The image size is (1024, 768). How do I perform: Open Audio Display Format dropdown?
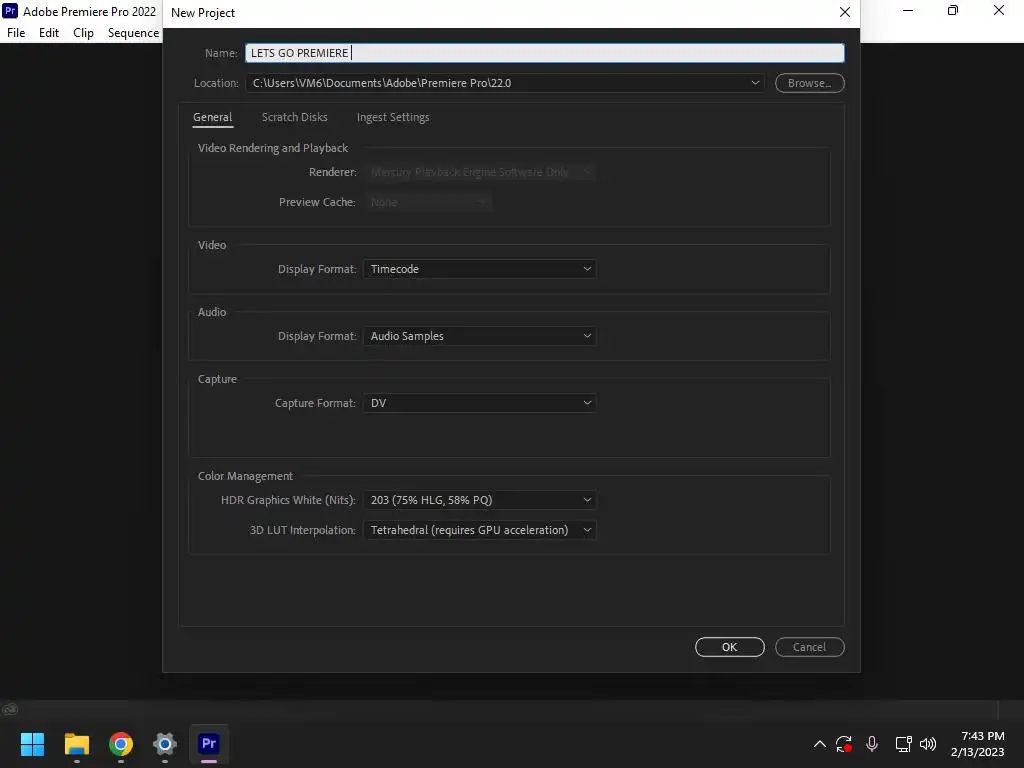point(479,336)
